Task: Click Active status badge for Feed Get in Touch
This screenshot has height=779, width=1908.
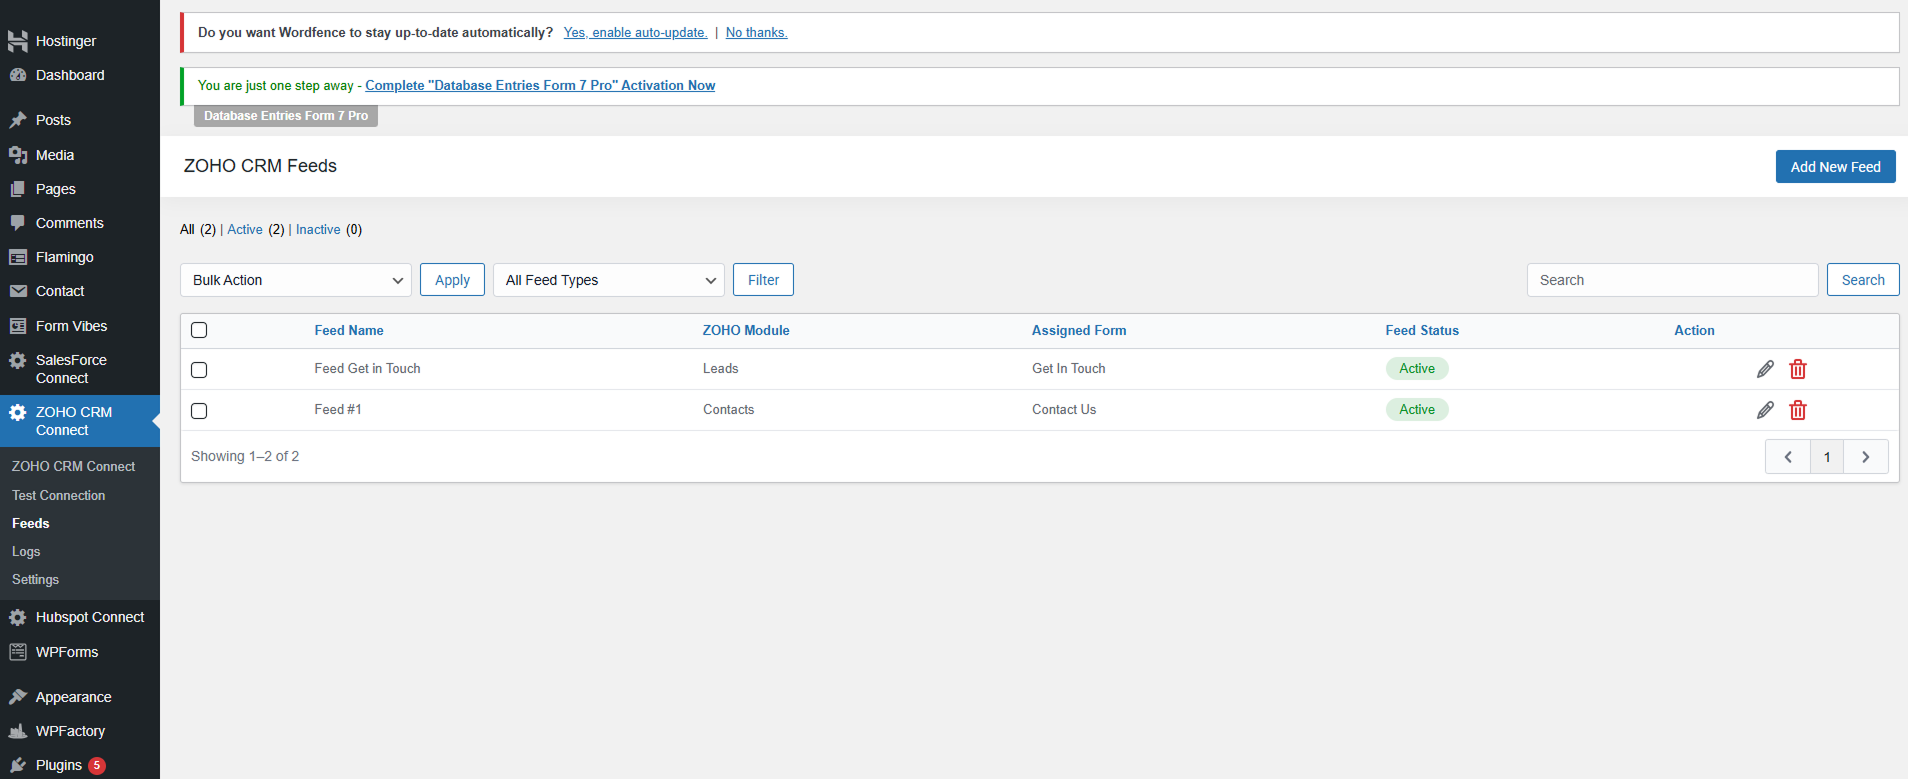Action: 1417,369
